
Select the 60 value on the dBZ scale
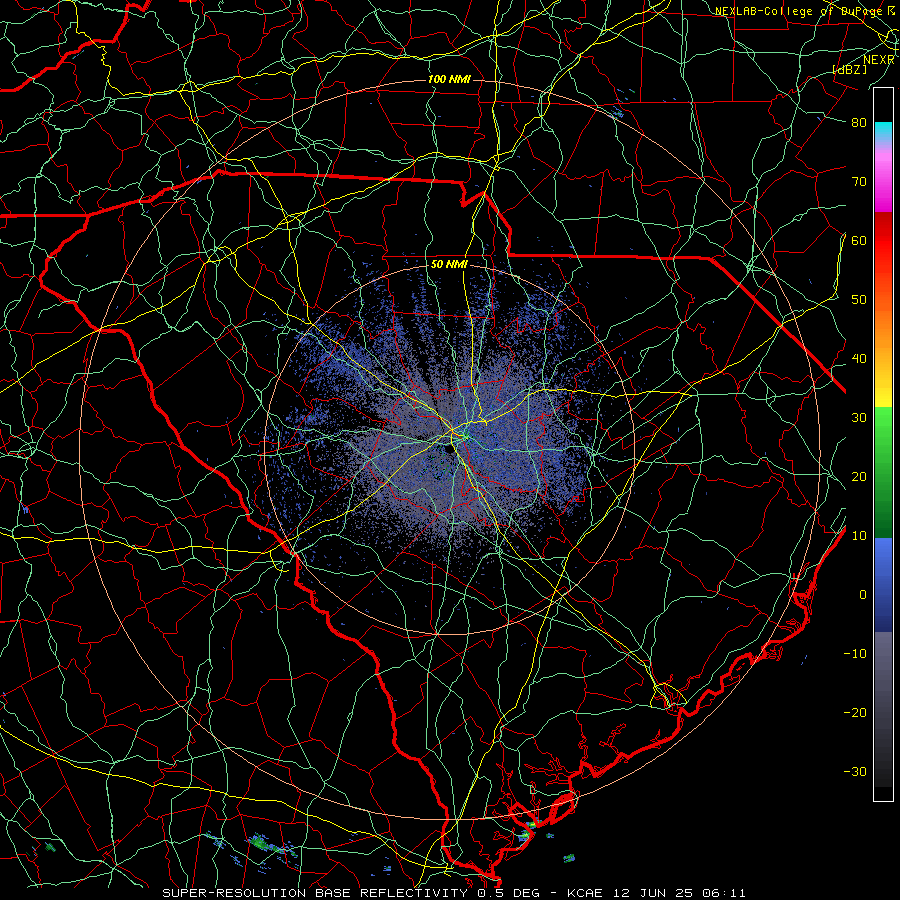point(859,240)
